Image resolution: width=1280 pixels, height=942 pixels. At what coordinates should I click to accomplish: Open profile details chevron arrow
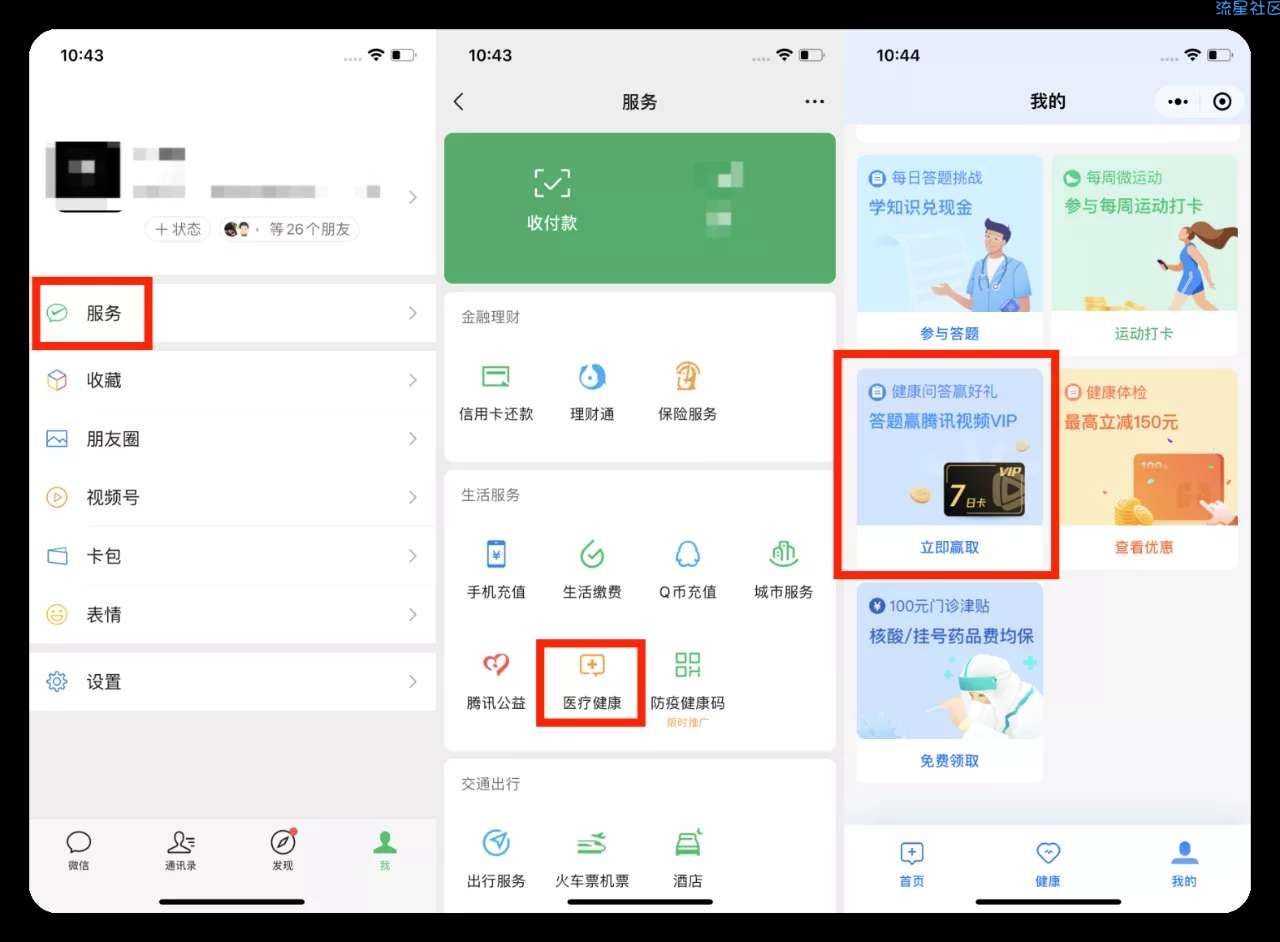point(413,197)
